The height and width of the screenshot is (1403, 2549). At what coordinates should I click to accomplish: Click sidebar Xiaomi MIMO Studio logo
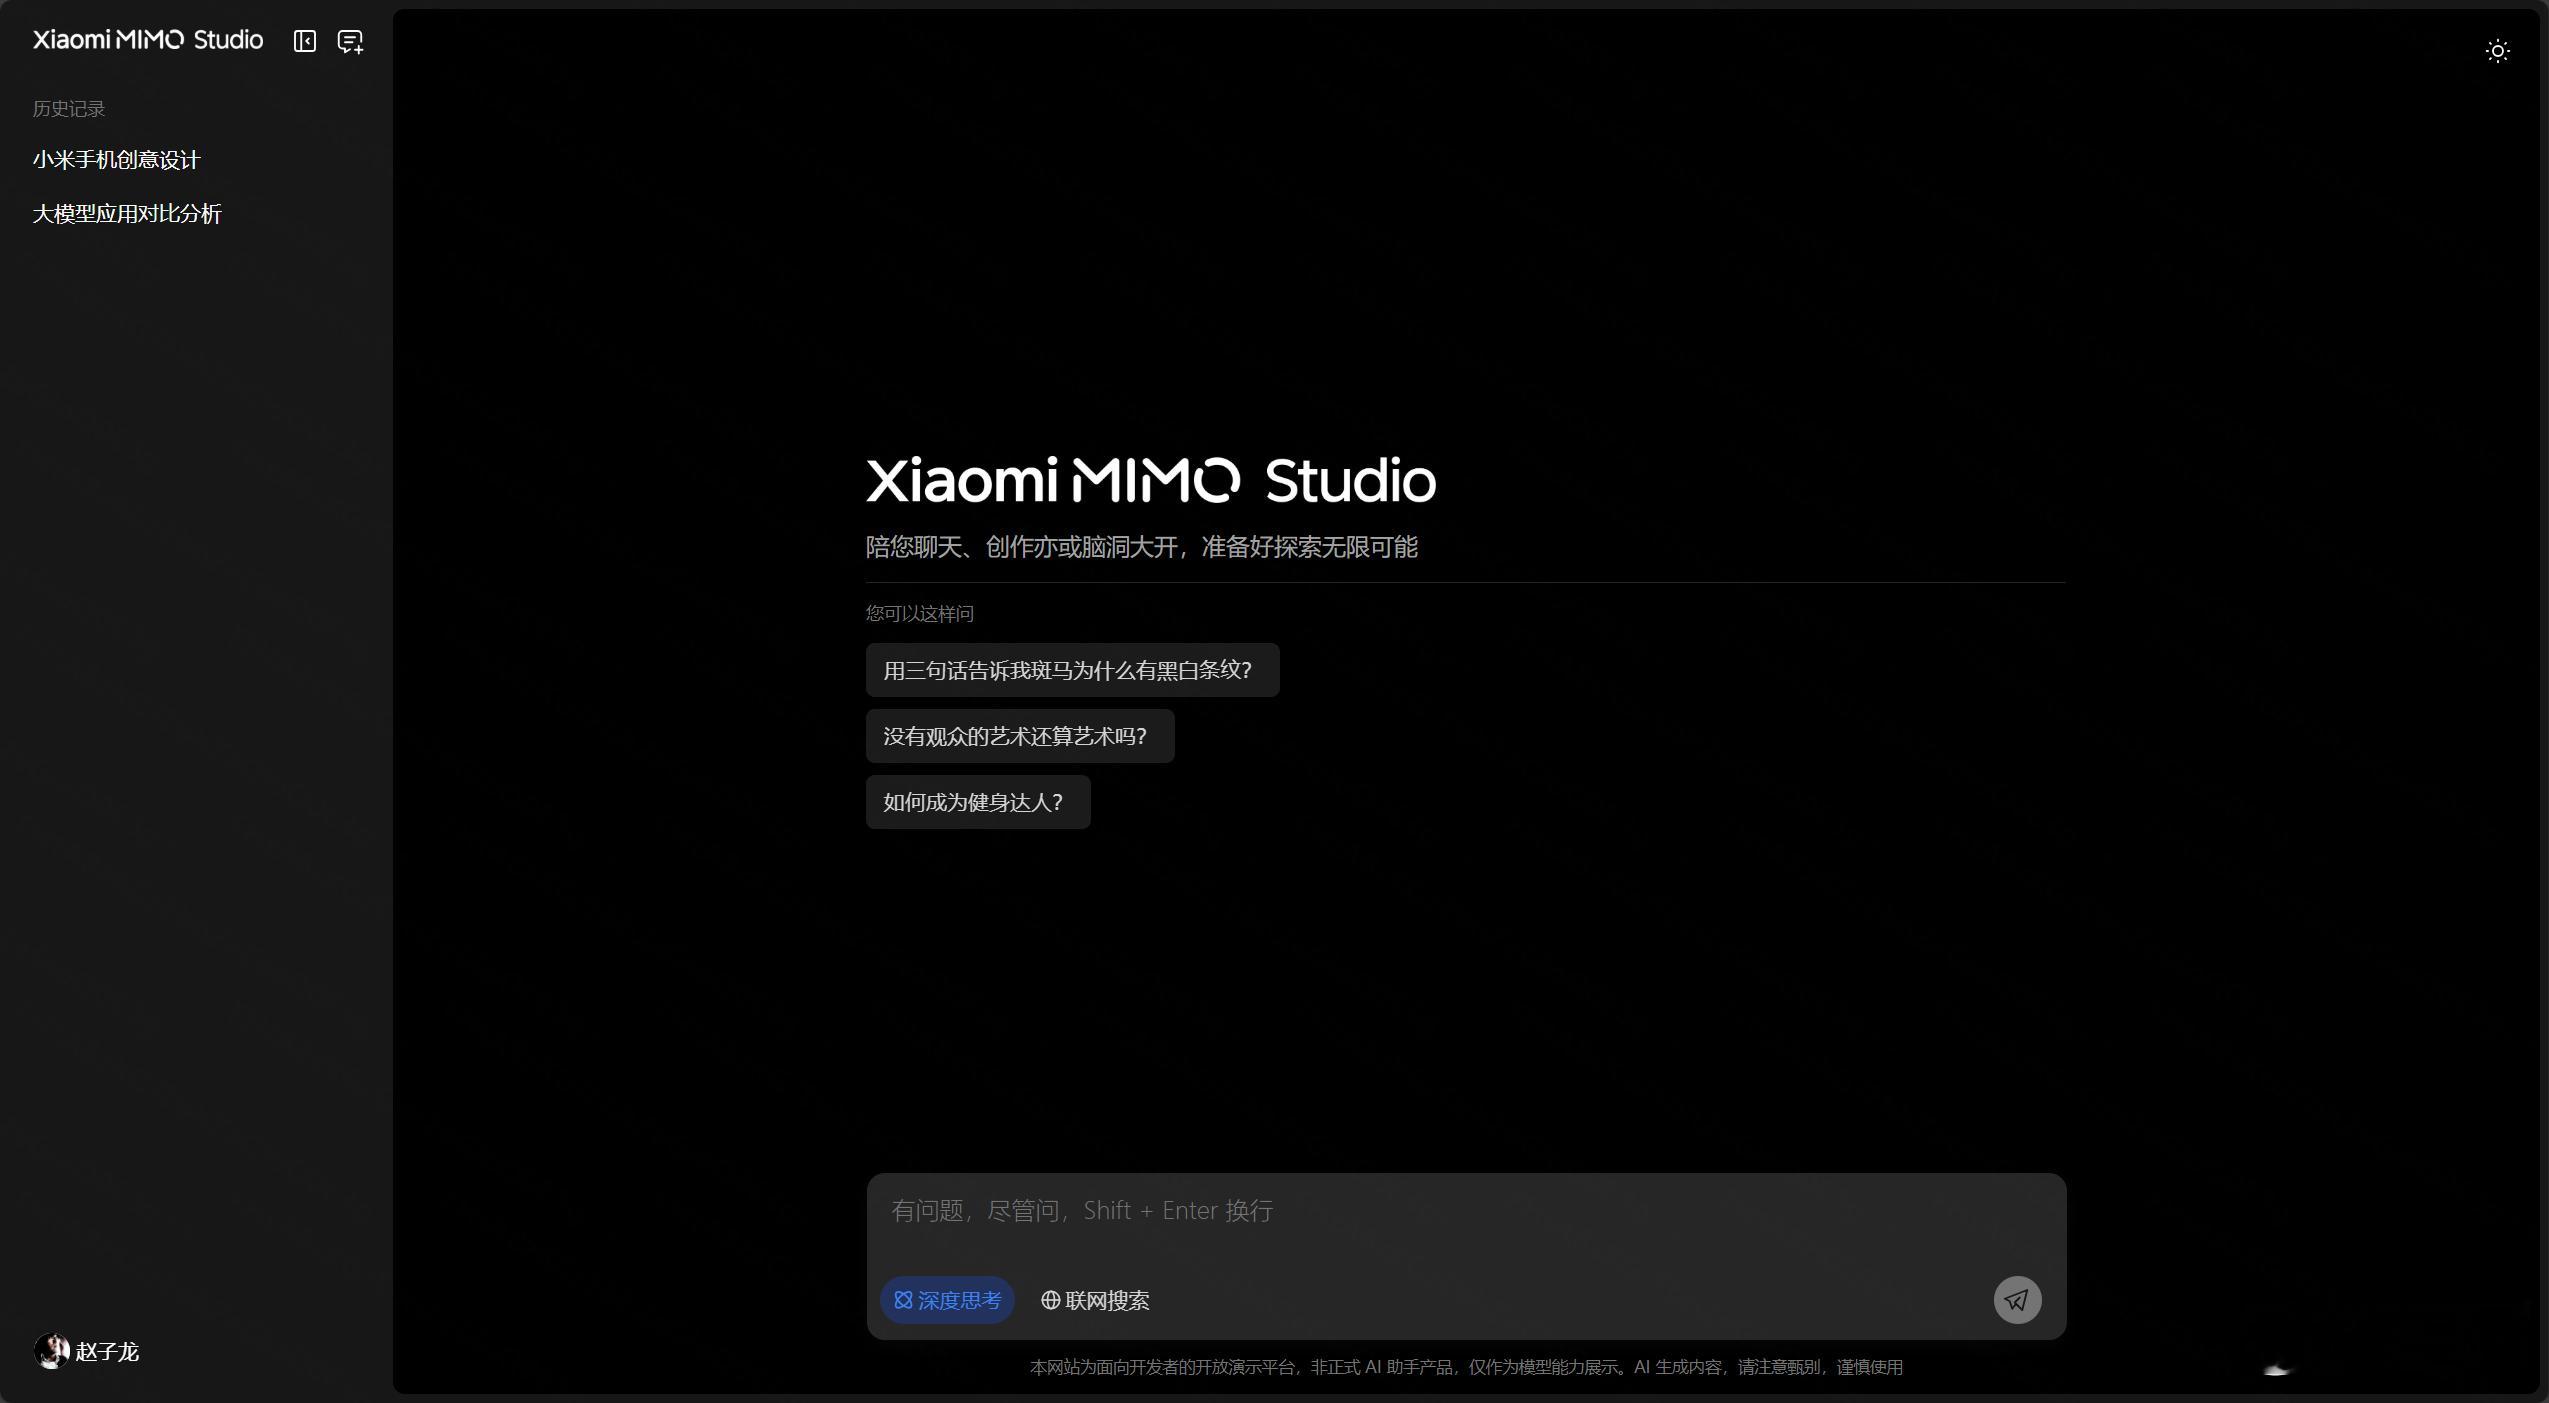coord(148,40)
